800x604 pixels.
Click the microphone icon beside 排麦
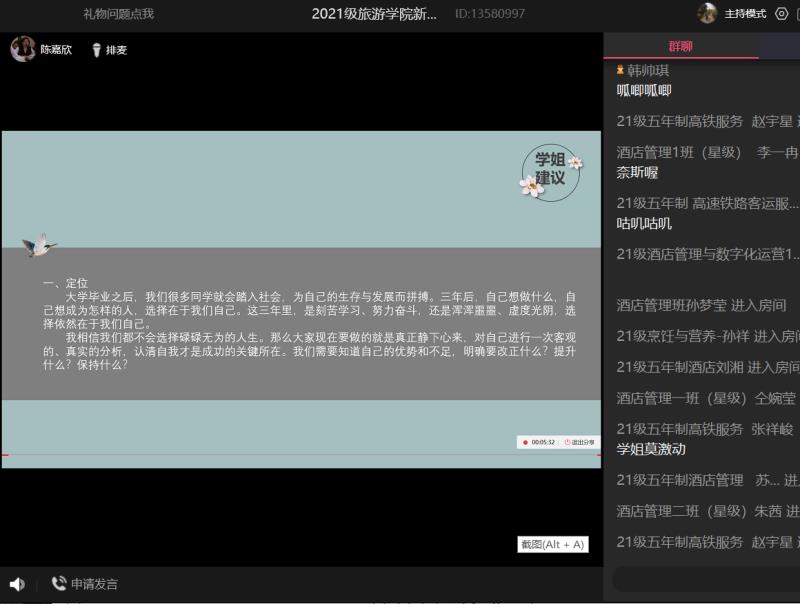[x=96, y=50]
